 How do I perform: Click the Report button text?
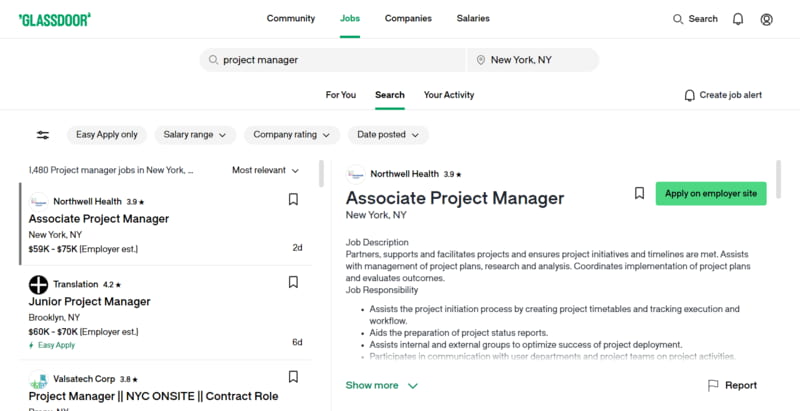tap(741, 386)
